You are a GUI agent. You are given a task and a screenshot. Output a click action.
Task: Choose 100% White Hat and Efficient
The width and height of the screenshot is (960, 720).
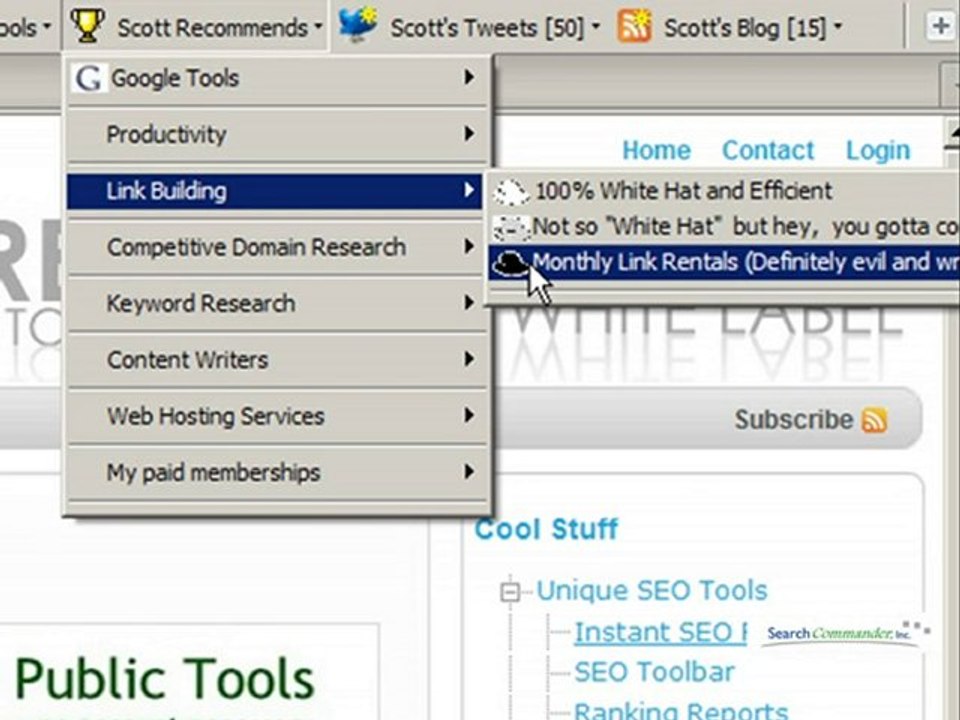pos(724,191)
